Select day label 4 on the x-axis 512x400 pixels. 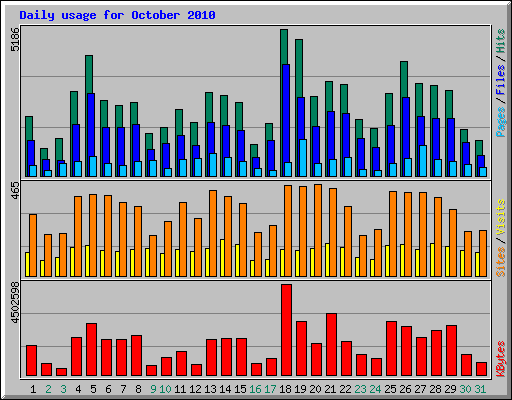(78, 389)
